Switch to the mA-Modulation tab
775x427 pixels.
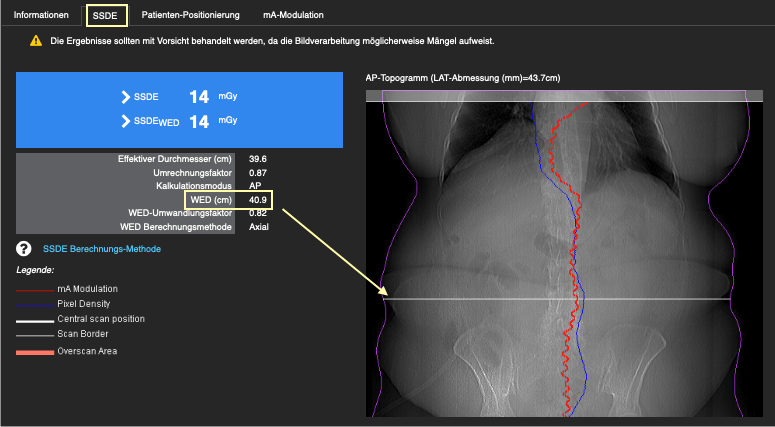(x=293, y=15)
